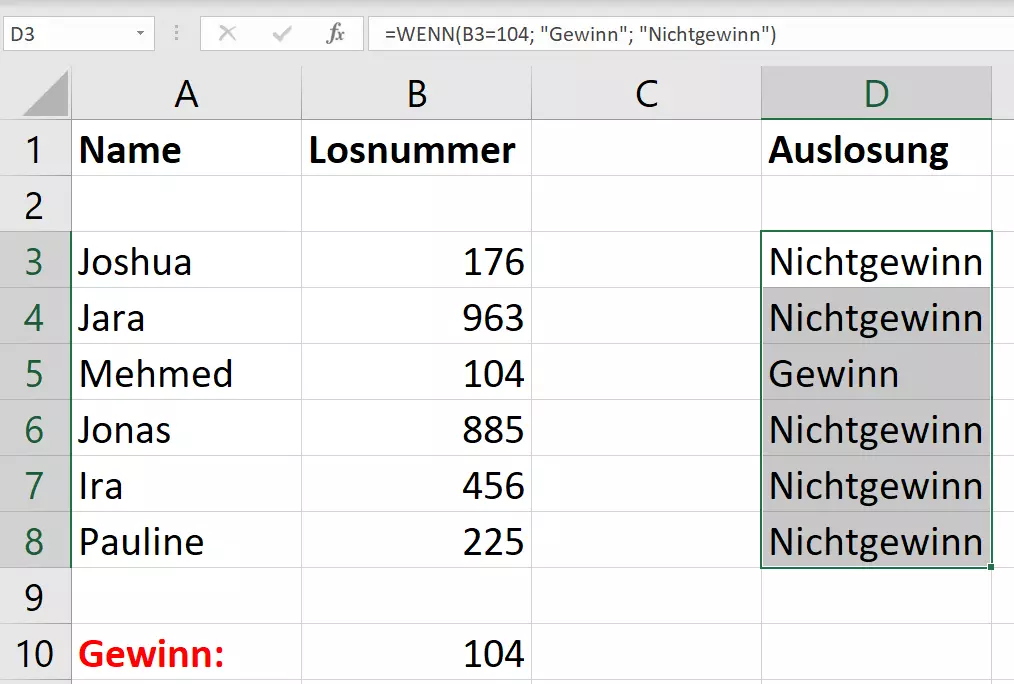Select row 7 header

point(35,485)
